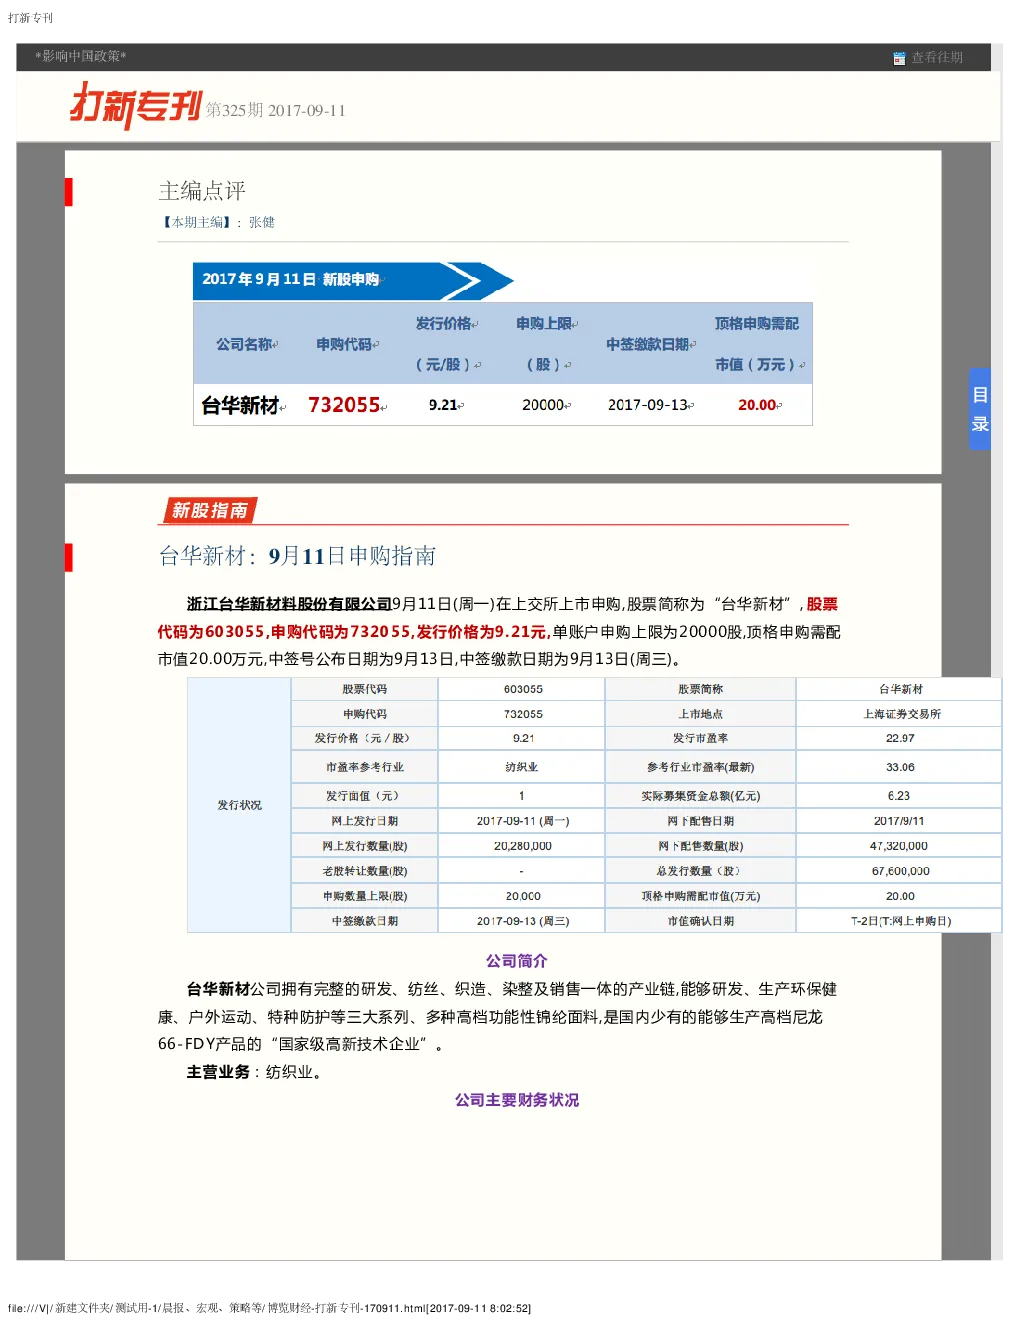The height and width of the screenshot is (1320, 1020).
Task: Click the 发行状况 row header cell
Action: click(x=239, y=805)
